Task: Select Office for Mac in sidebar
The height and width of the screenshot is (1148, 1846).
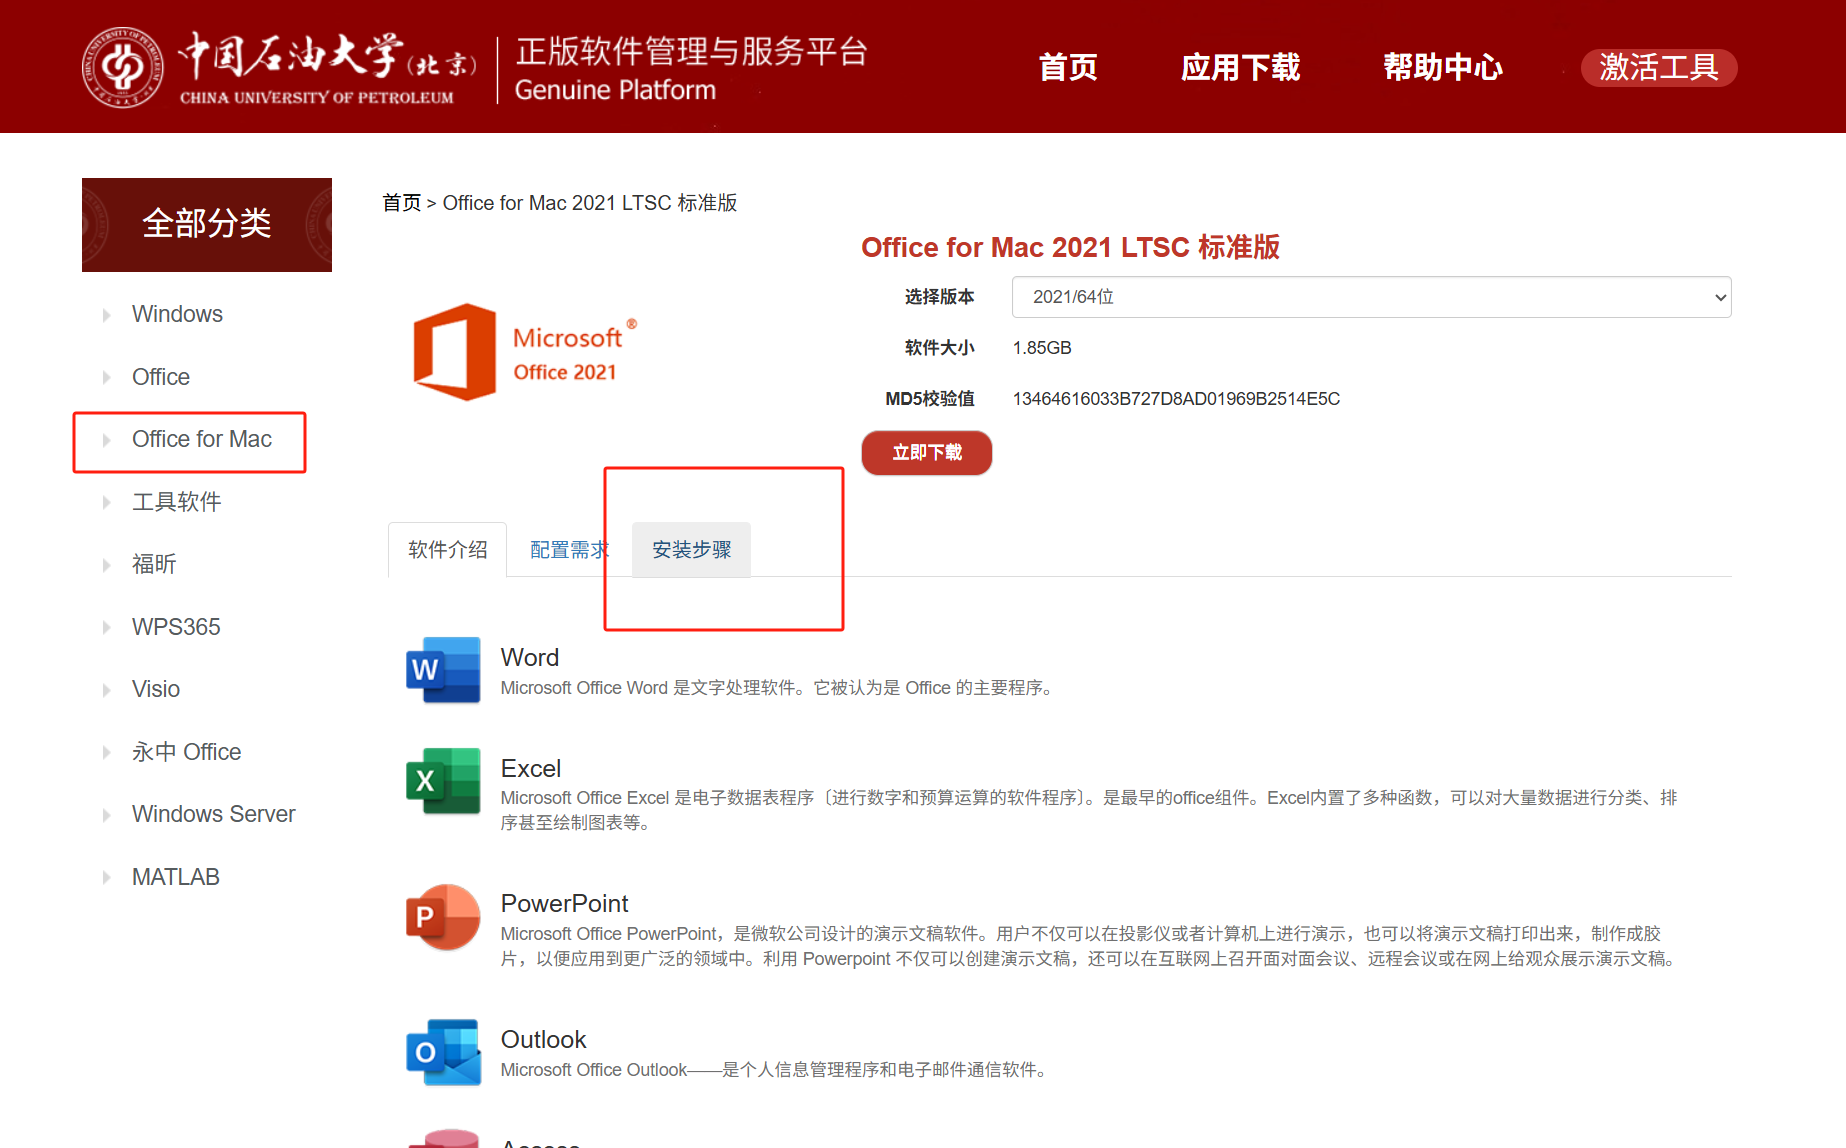Action: [201, 440]
